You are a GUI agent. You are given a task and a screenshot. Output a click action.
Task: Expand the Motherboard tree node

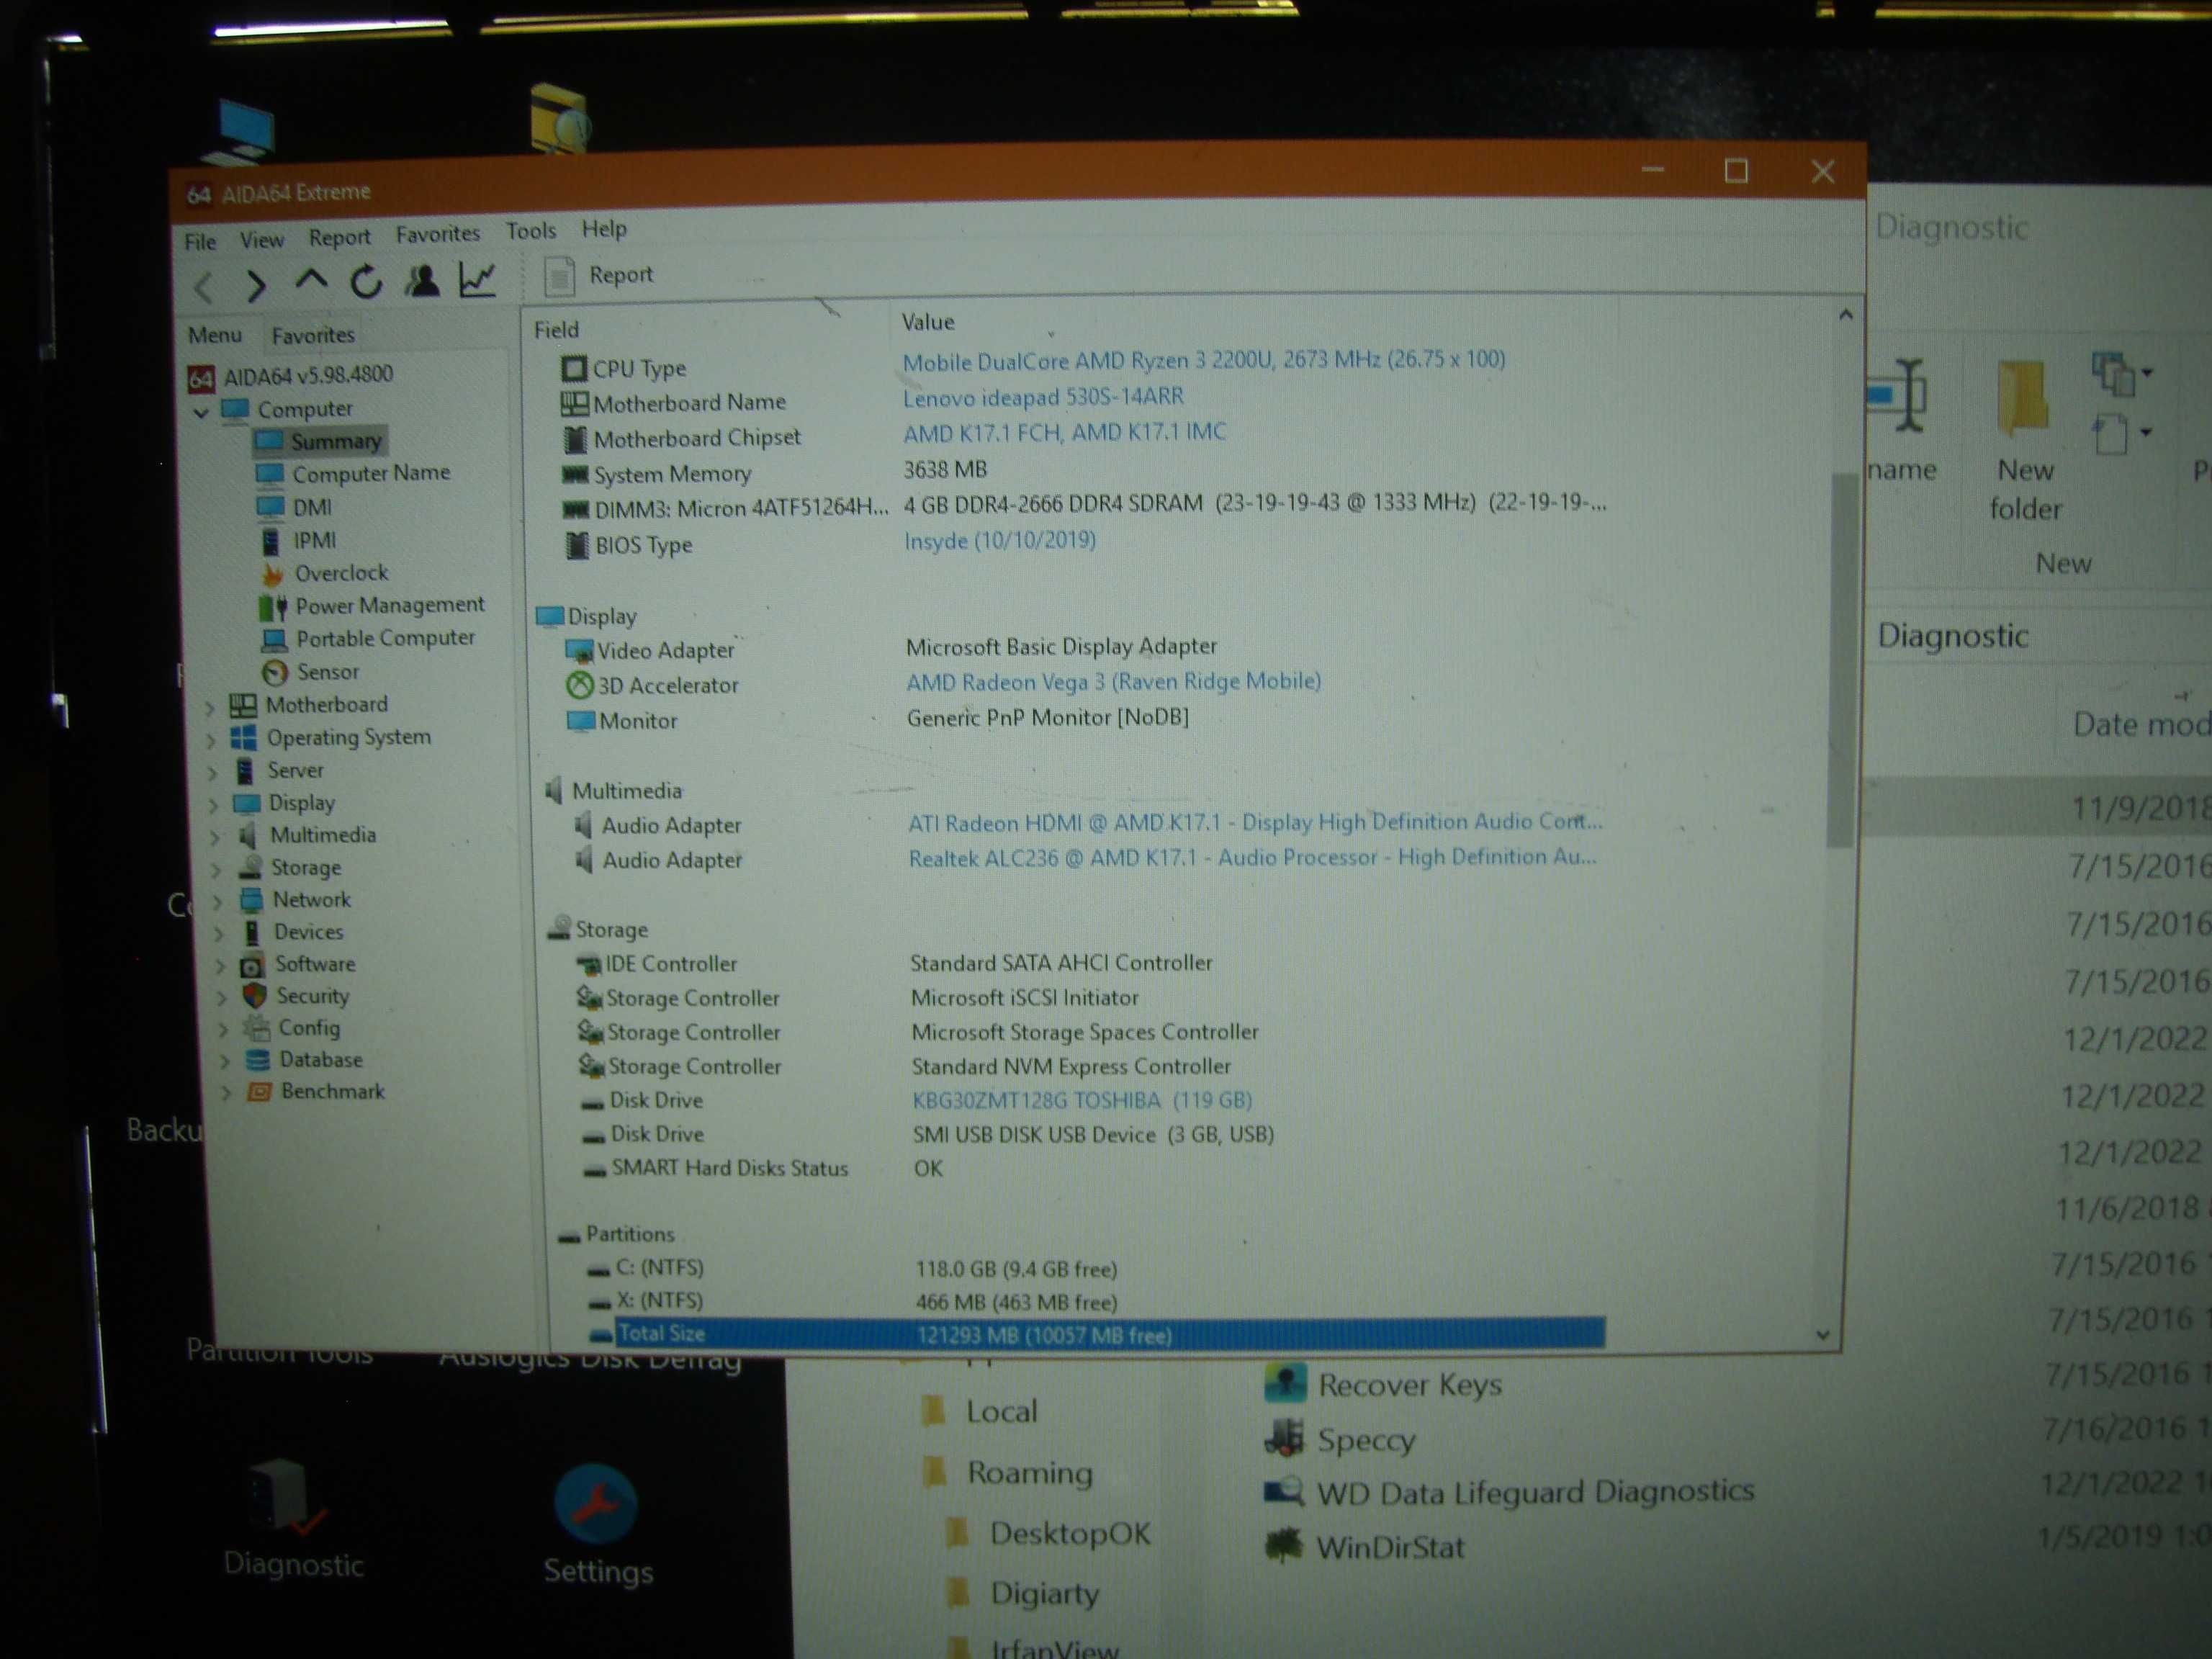[x=210, y=708]
